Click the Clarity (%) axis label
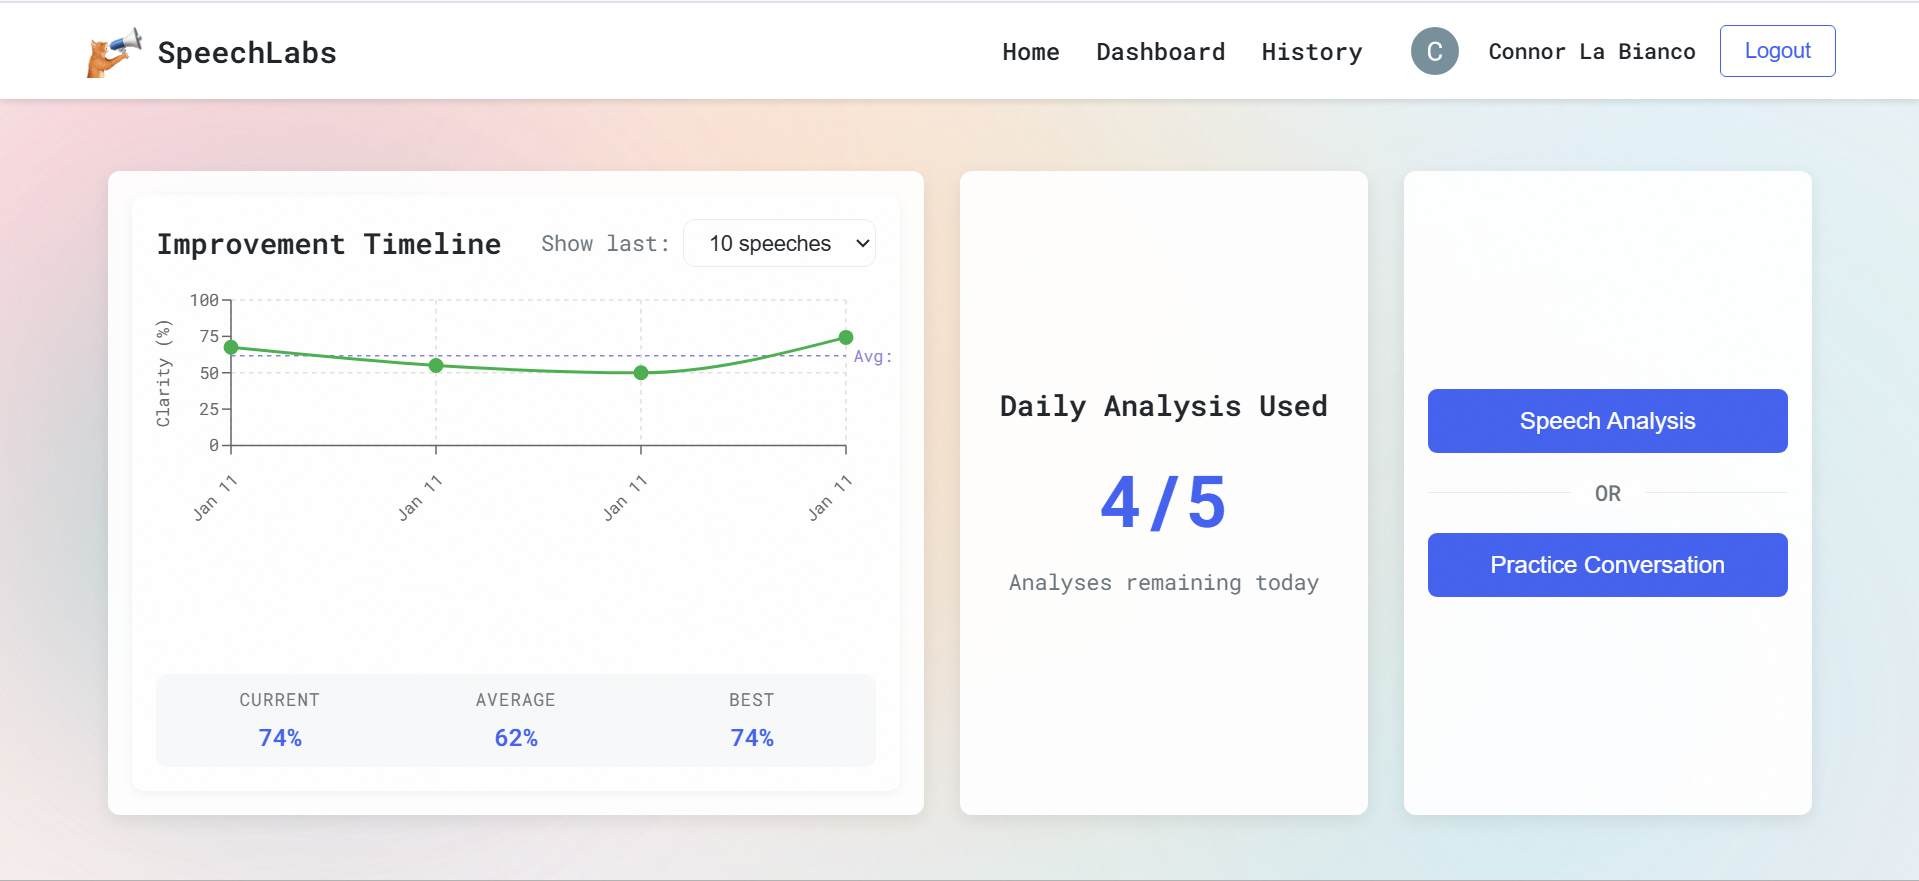The width and height of the screenshot is (1919, 881). click(163, 373)
